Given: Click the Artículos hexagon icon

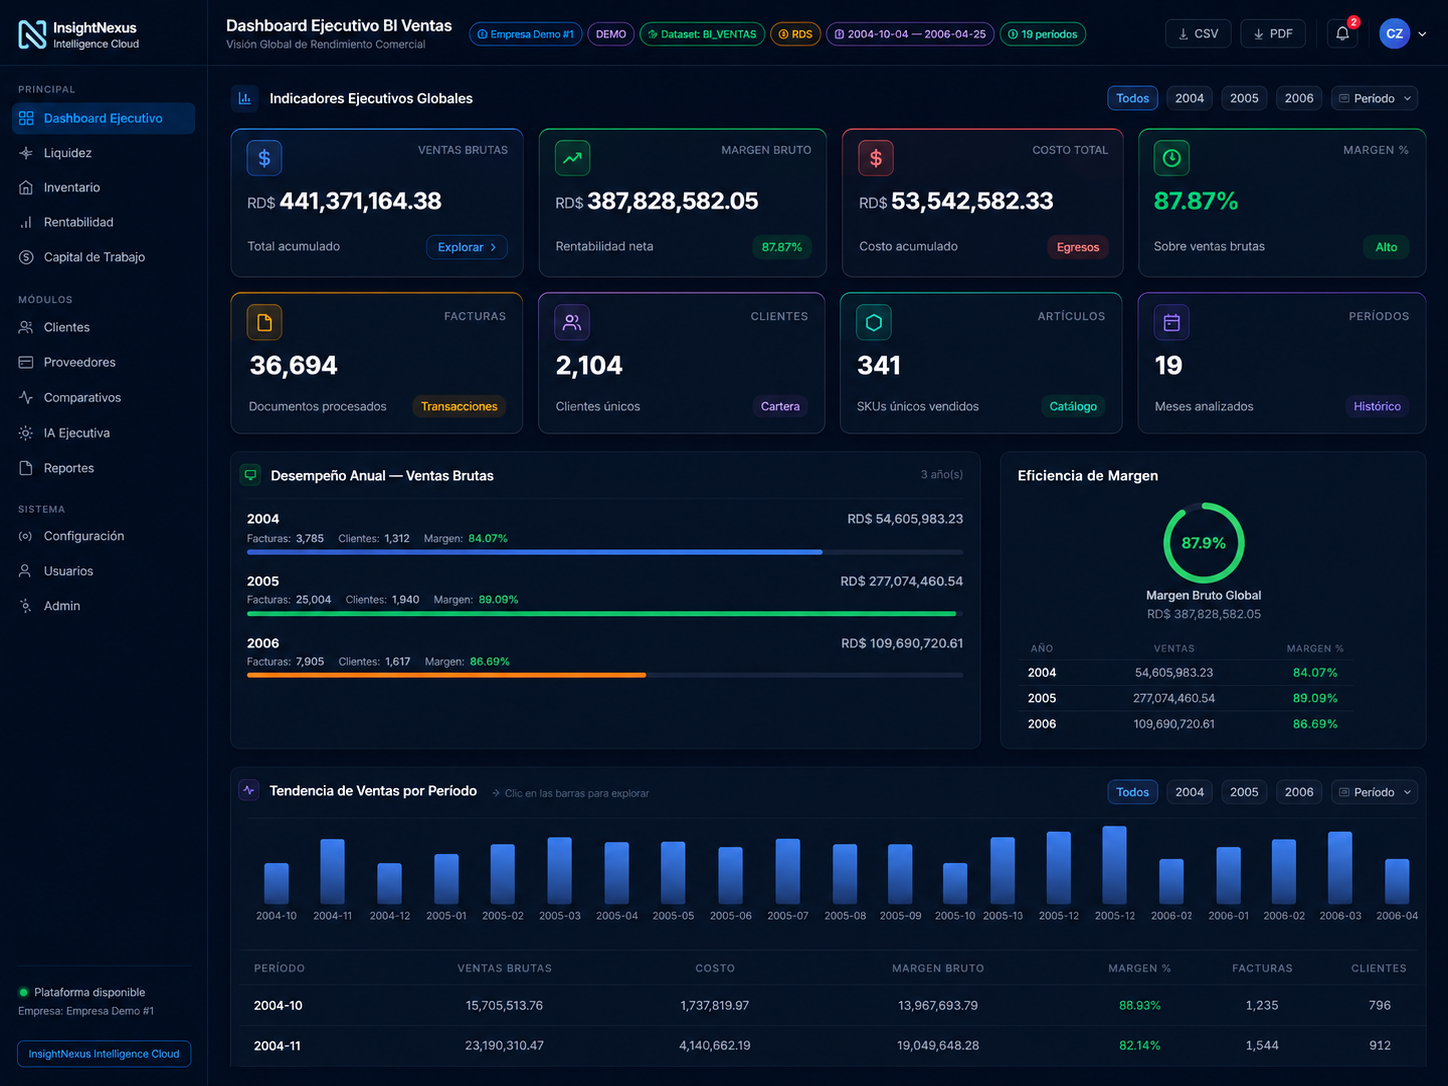Looking at the screenshot, I should pos(874,322).
